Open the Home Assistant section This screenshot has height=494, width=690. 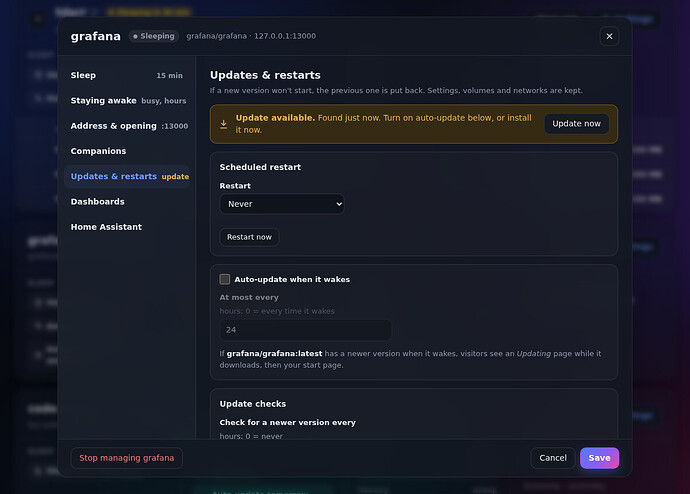[x=127, y=227]
